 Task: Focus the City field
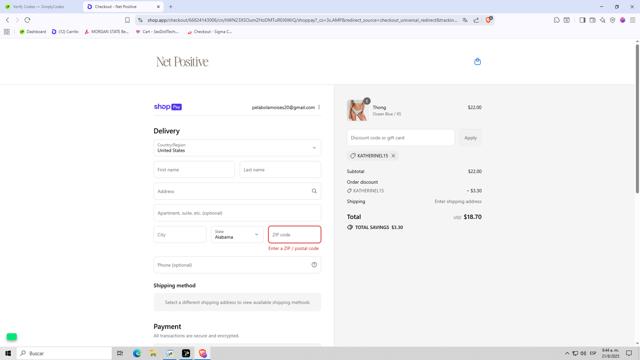pos(180,235)
